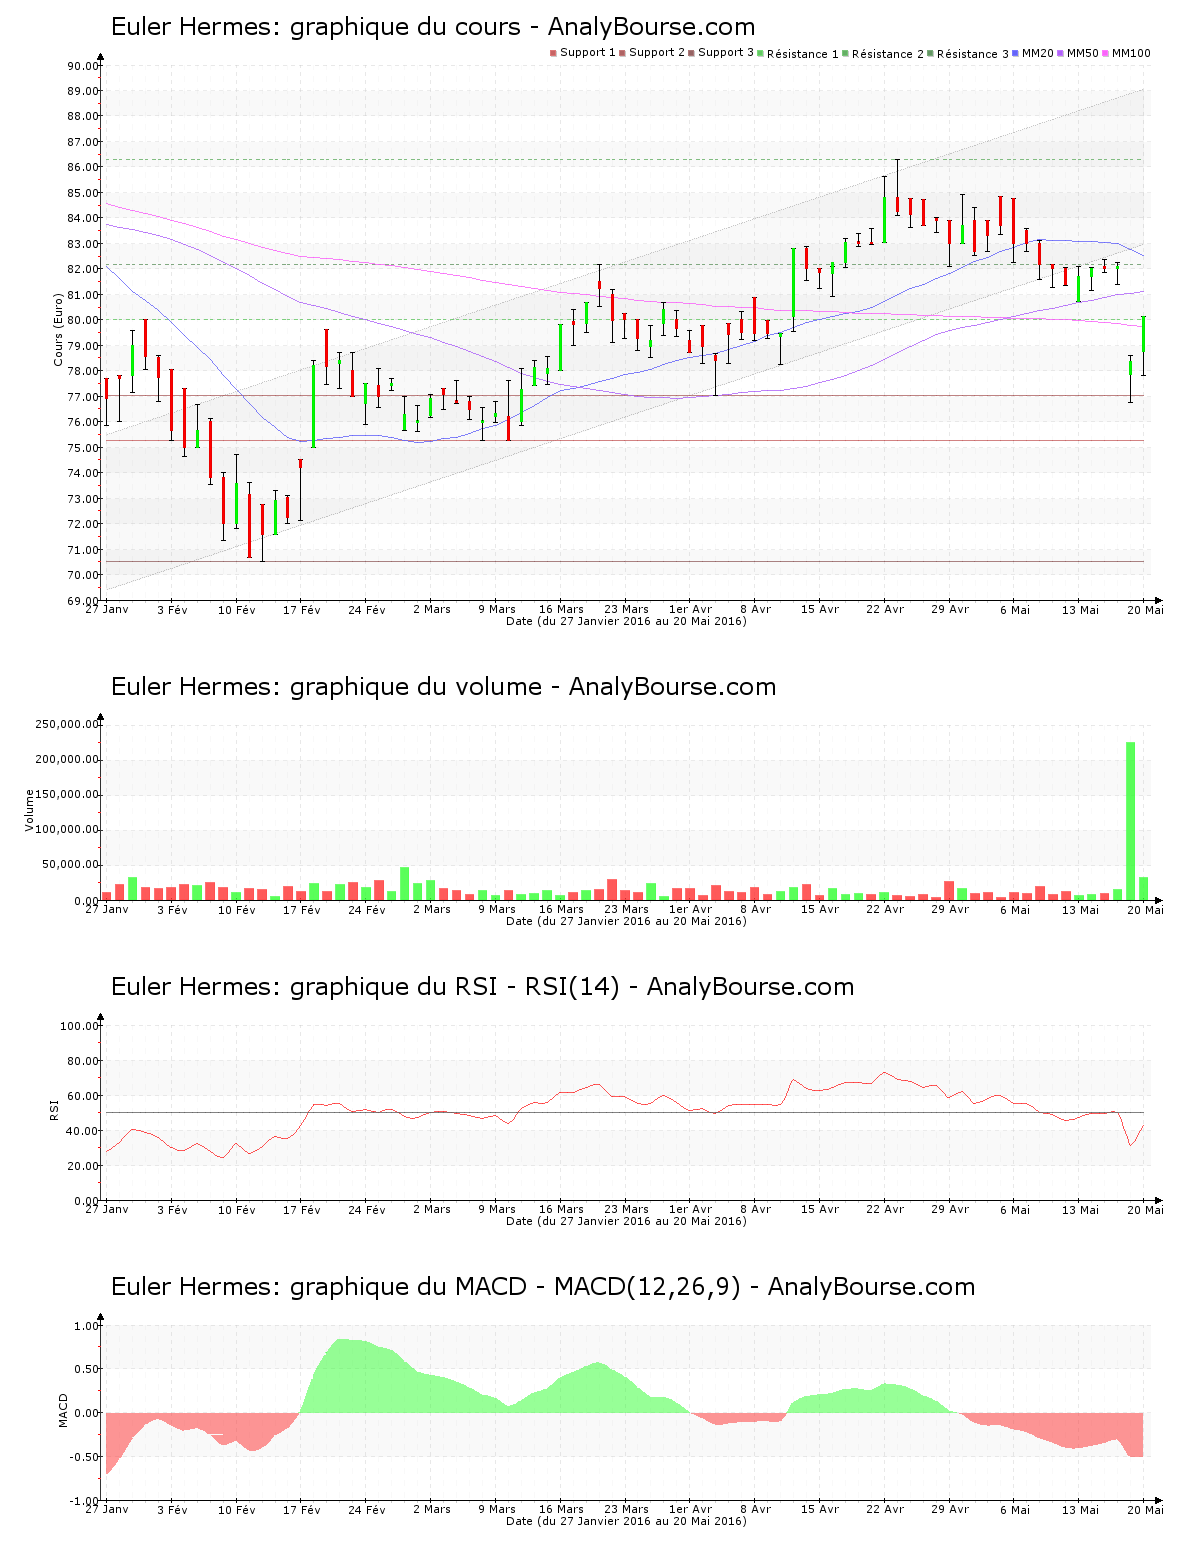Viewport: 1200px width, 1550px height.
Task: Click the 50,000.00 value on volume axis
Action: 70,865
